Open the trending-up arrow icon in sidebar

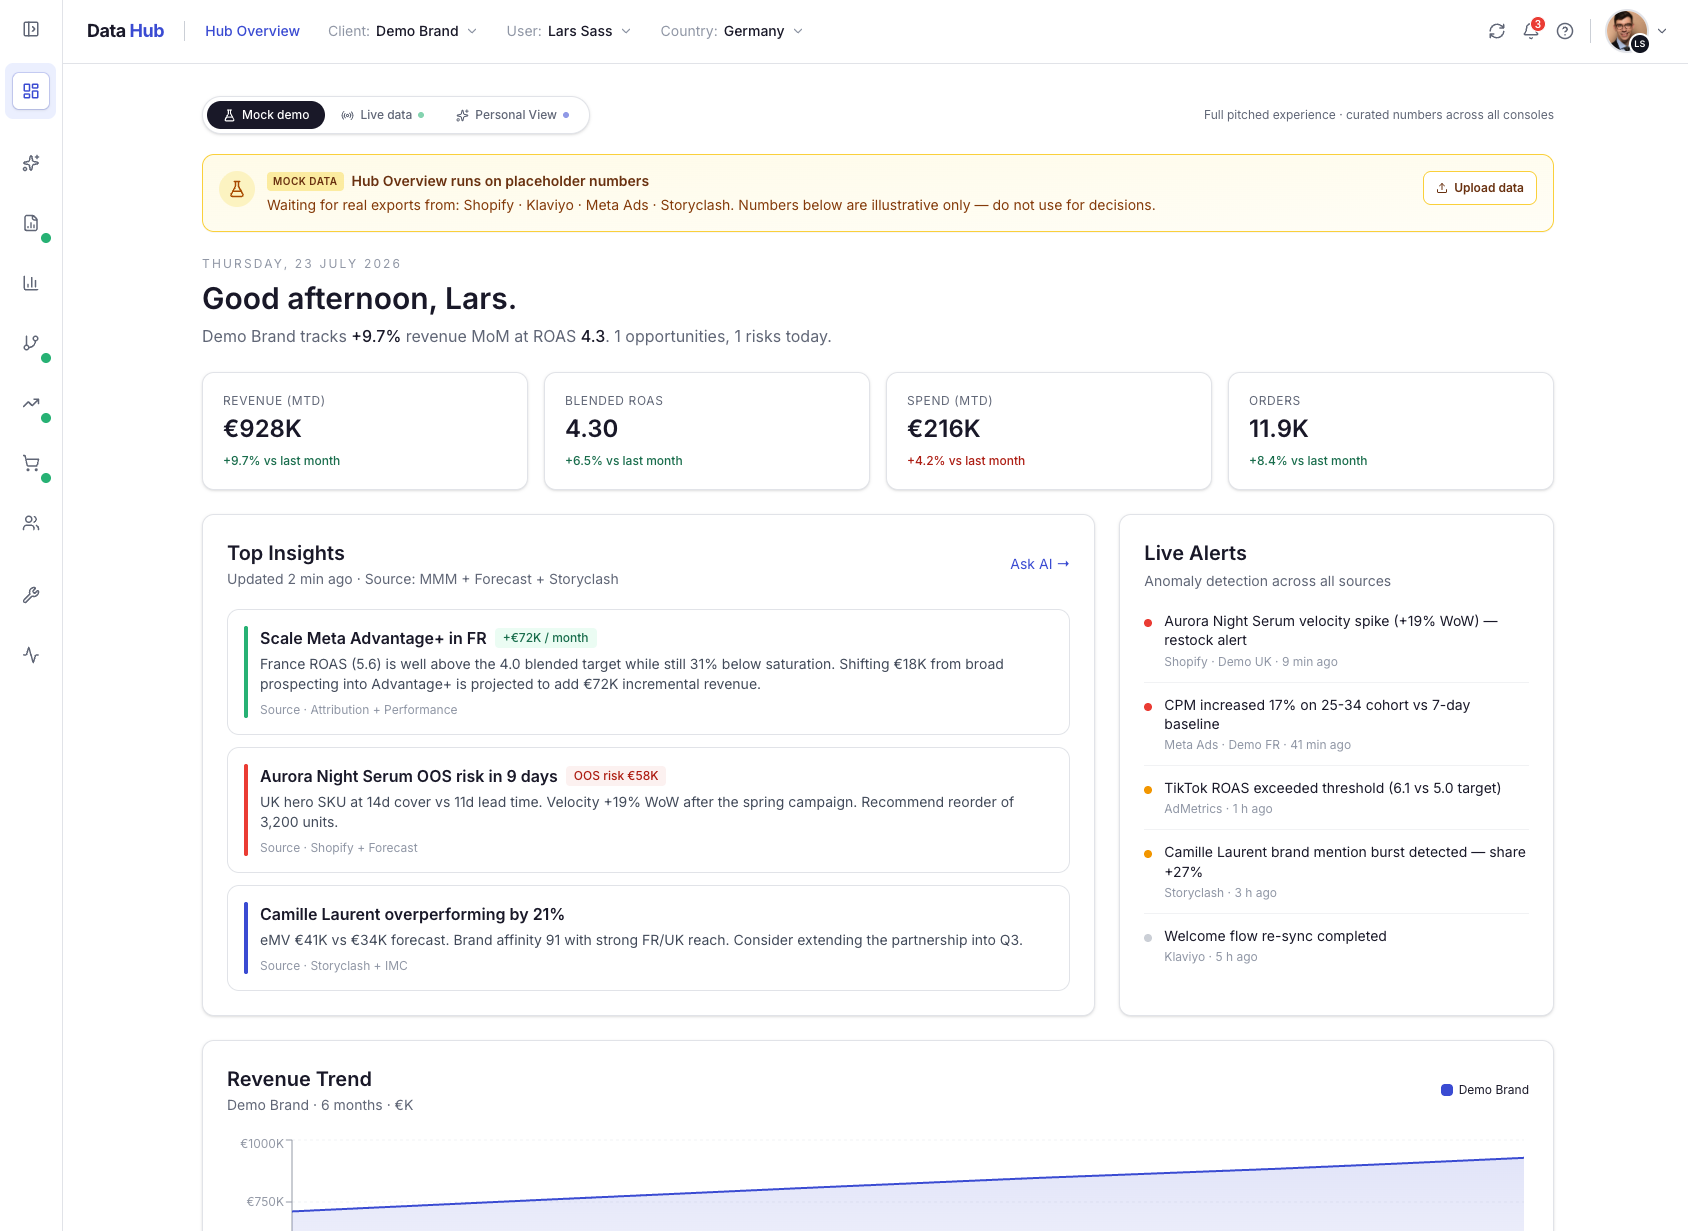click(x=31, y=403)
